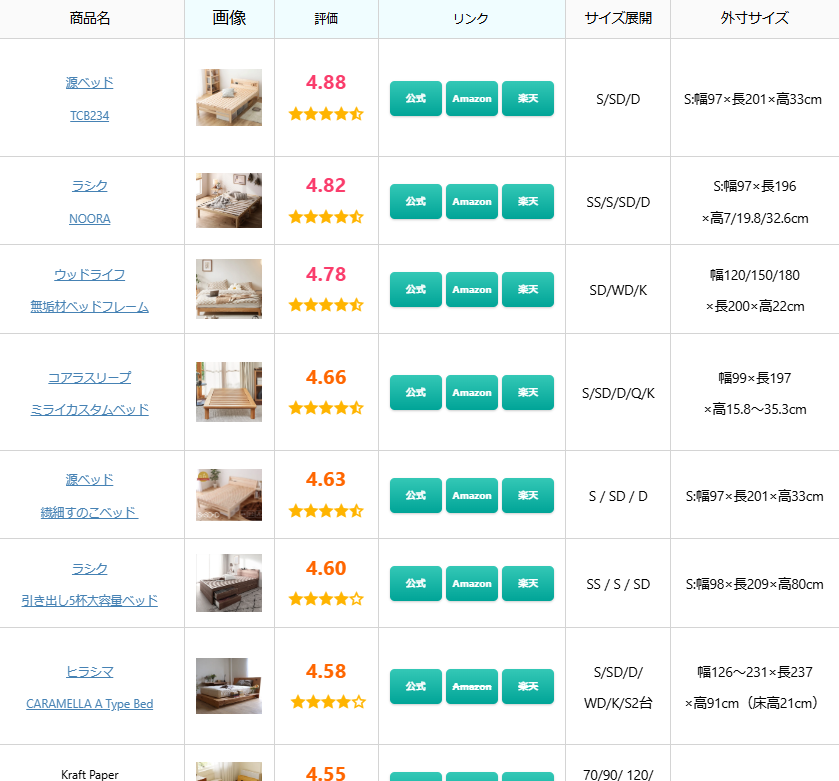Click Amazon button in the 無垢材ベッドフレーム row
The width and height of the screenshot is (839, 781).
[x=471, y=289]
